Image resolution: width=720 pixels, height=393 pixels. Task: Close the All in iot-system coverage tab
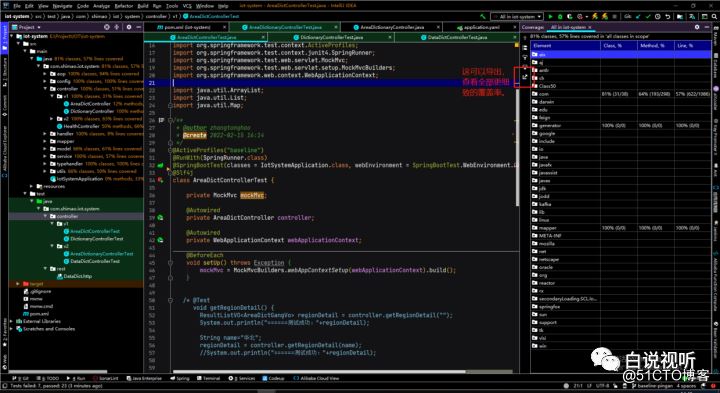(590, 27)
